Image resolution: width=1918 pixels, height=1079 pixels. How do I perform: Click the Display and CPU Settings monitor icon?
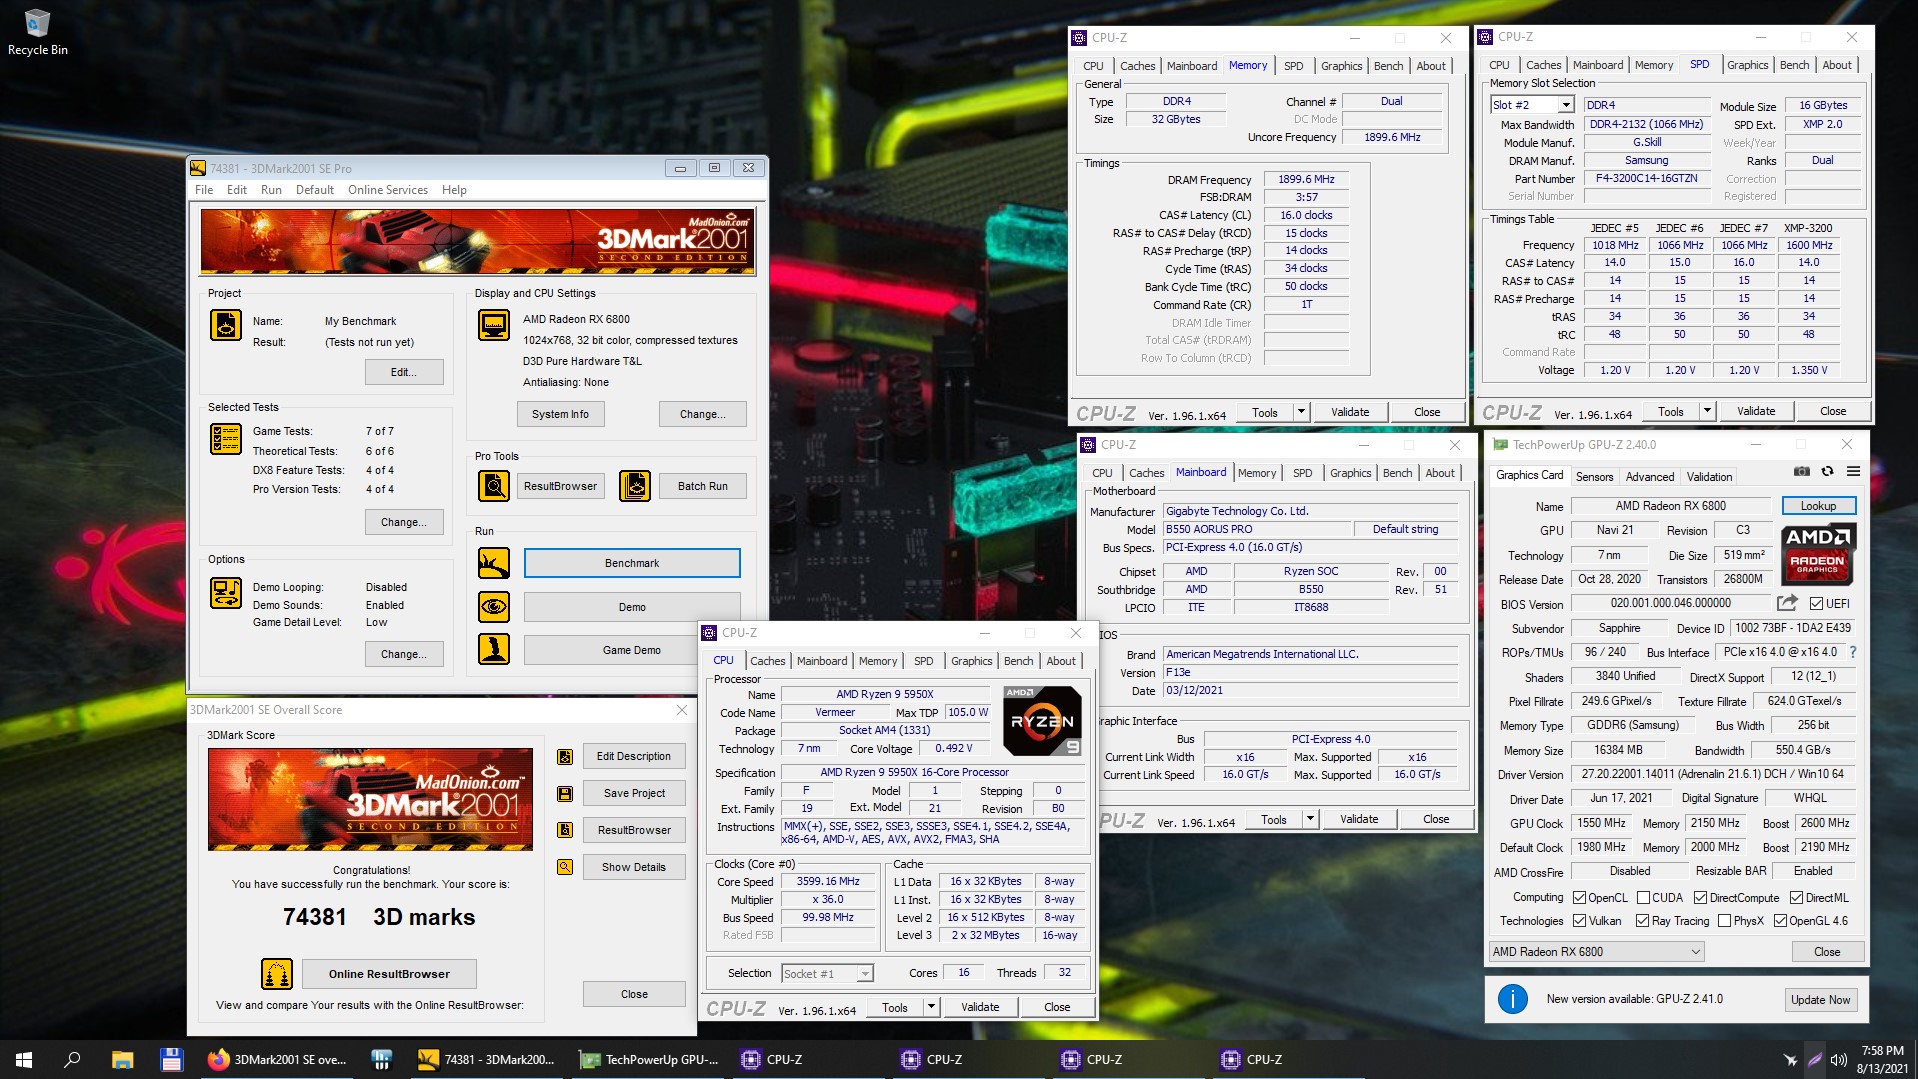(494, 325)
